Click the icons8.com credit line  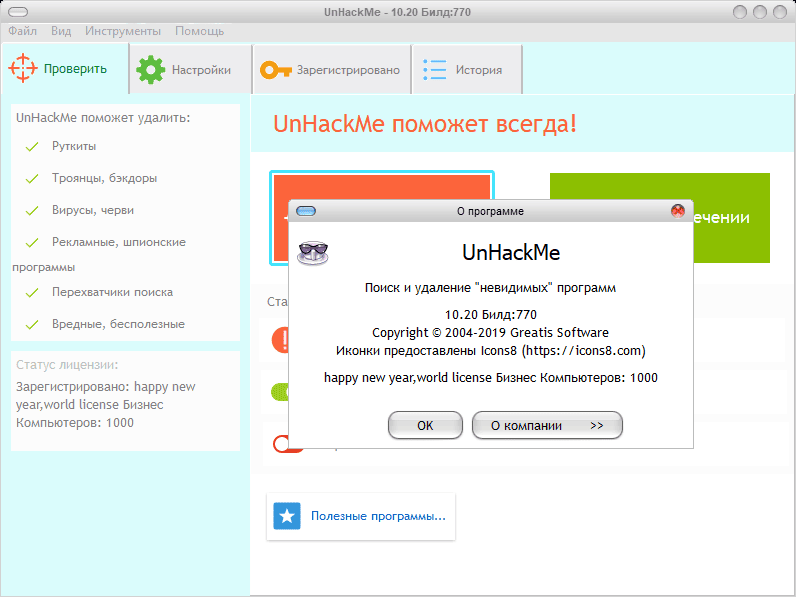(x=490, y=351)
